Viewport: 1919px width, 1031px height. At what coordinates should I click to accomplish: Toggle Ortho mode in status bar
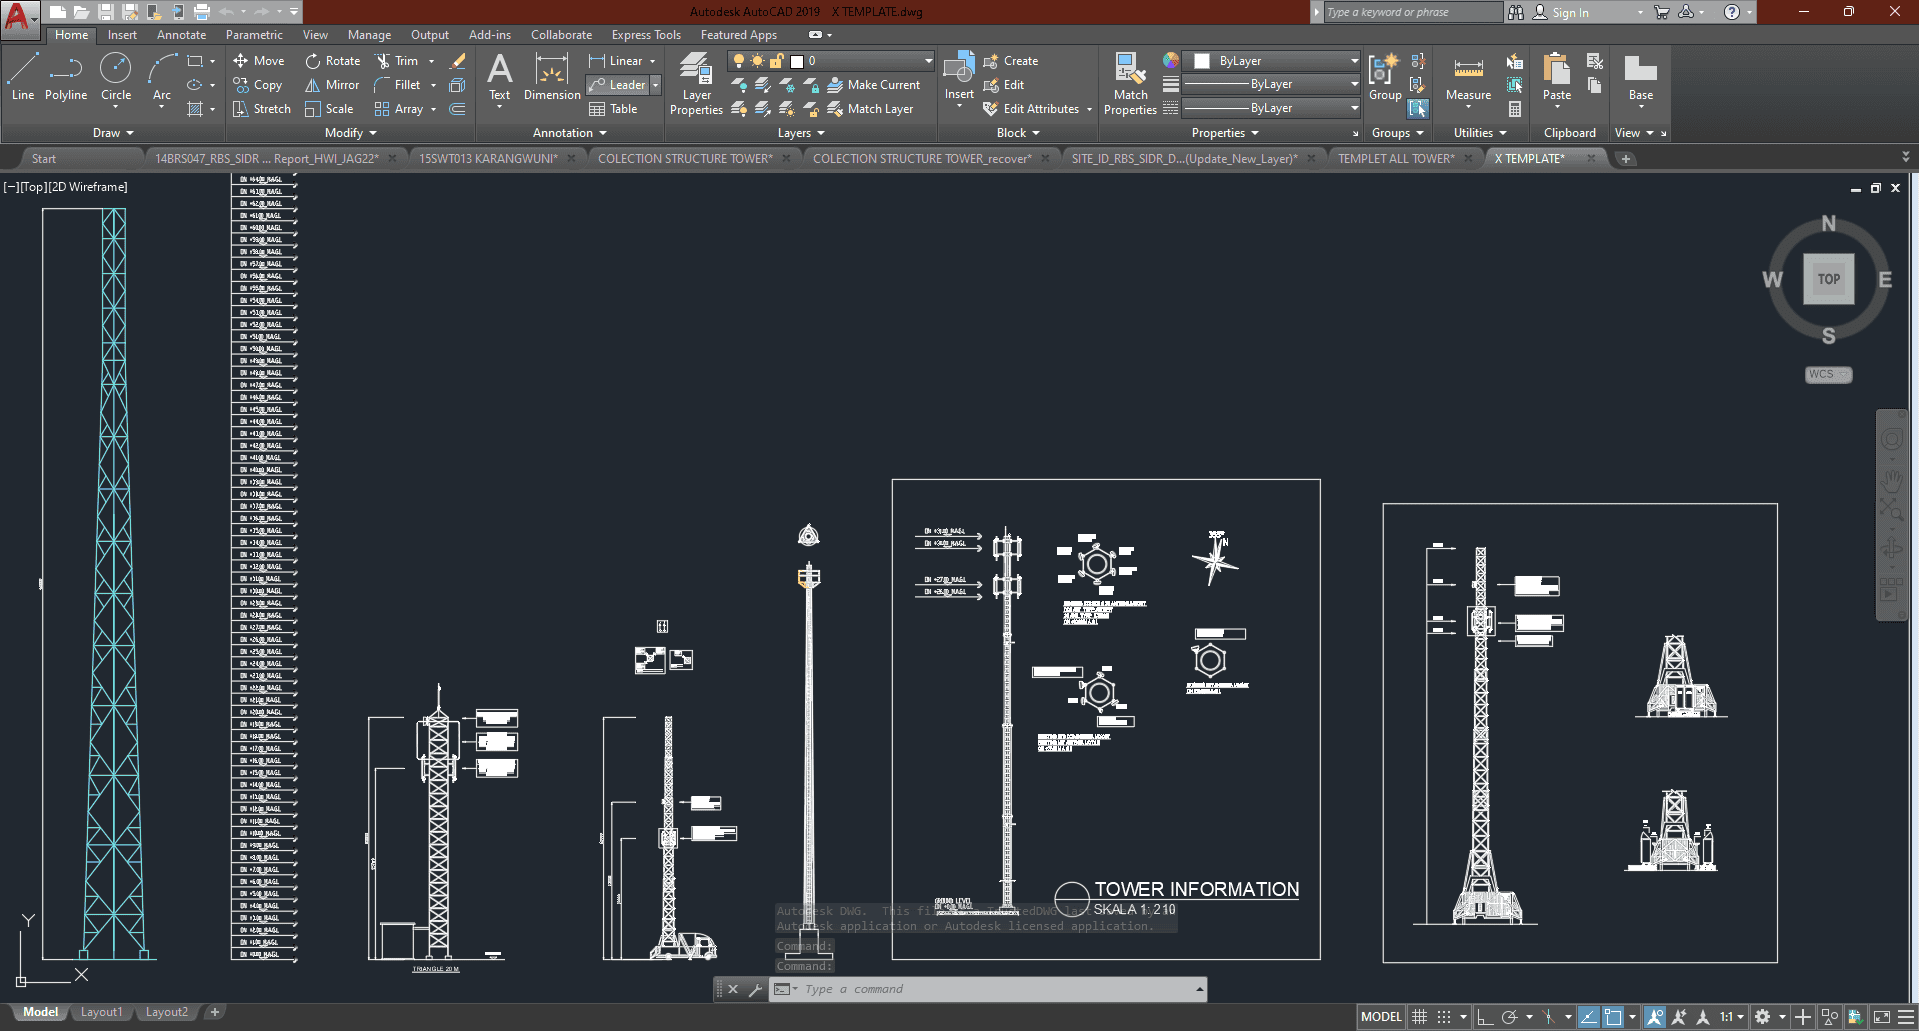tap(1485, 1017)
